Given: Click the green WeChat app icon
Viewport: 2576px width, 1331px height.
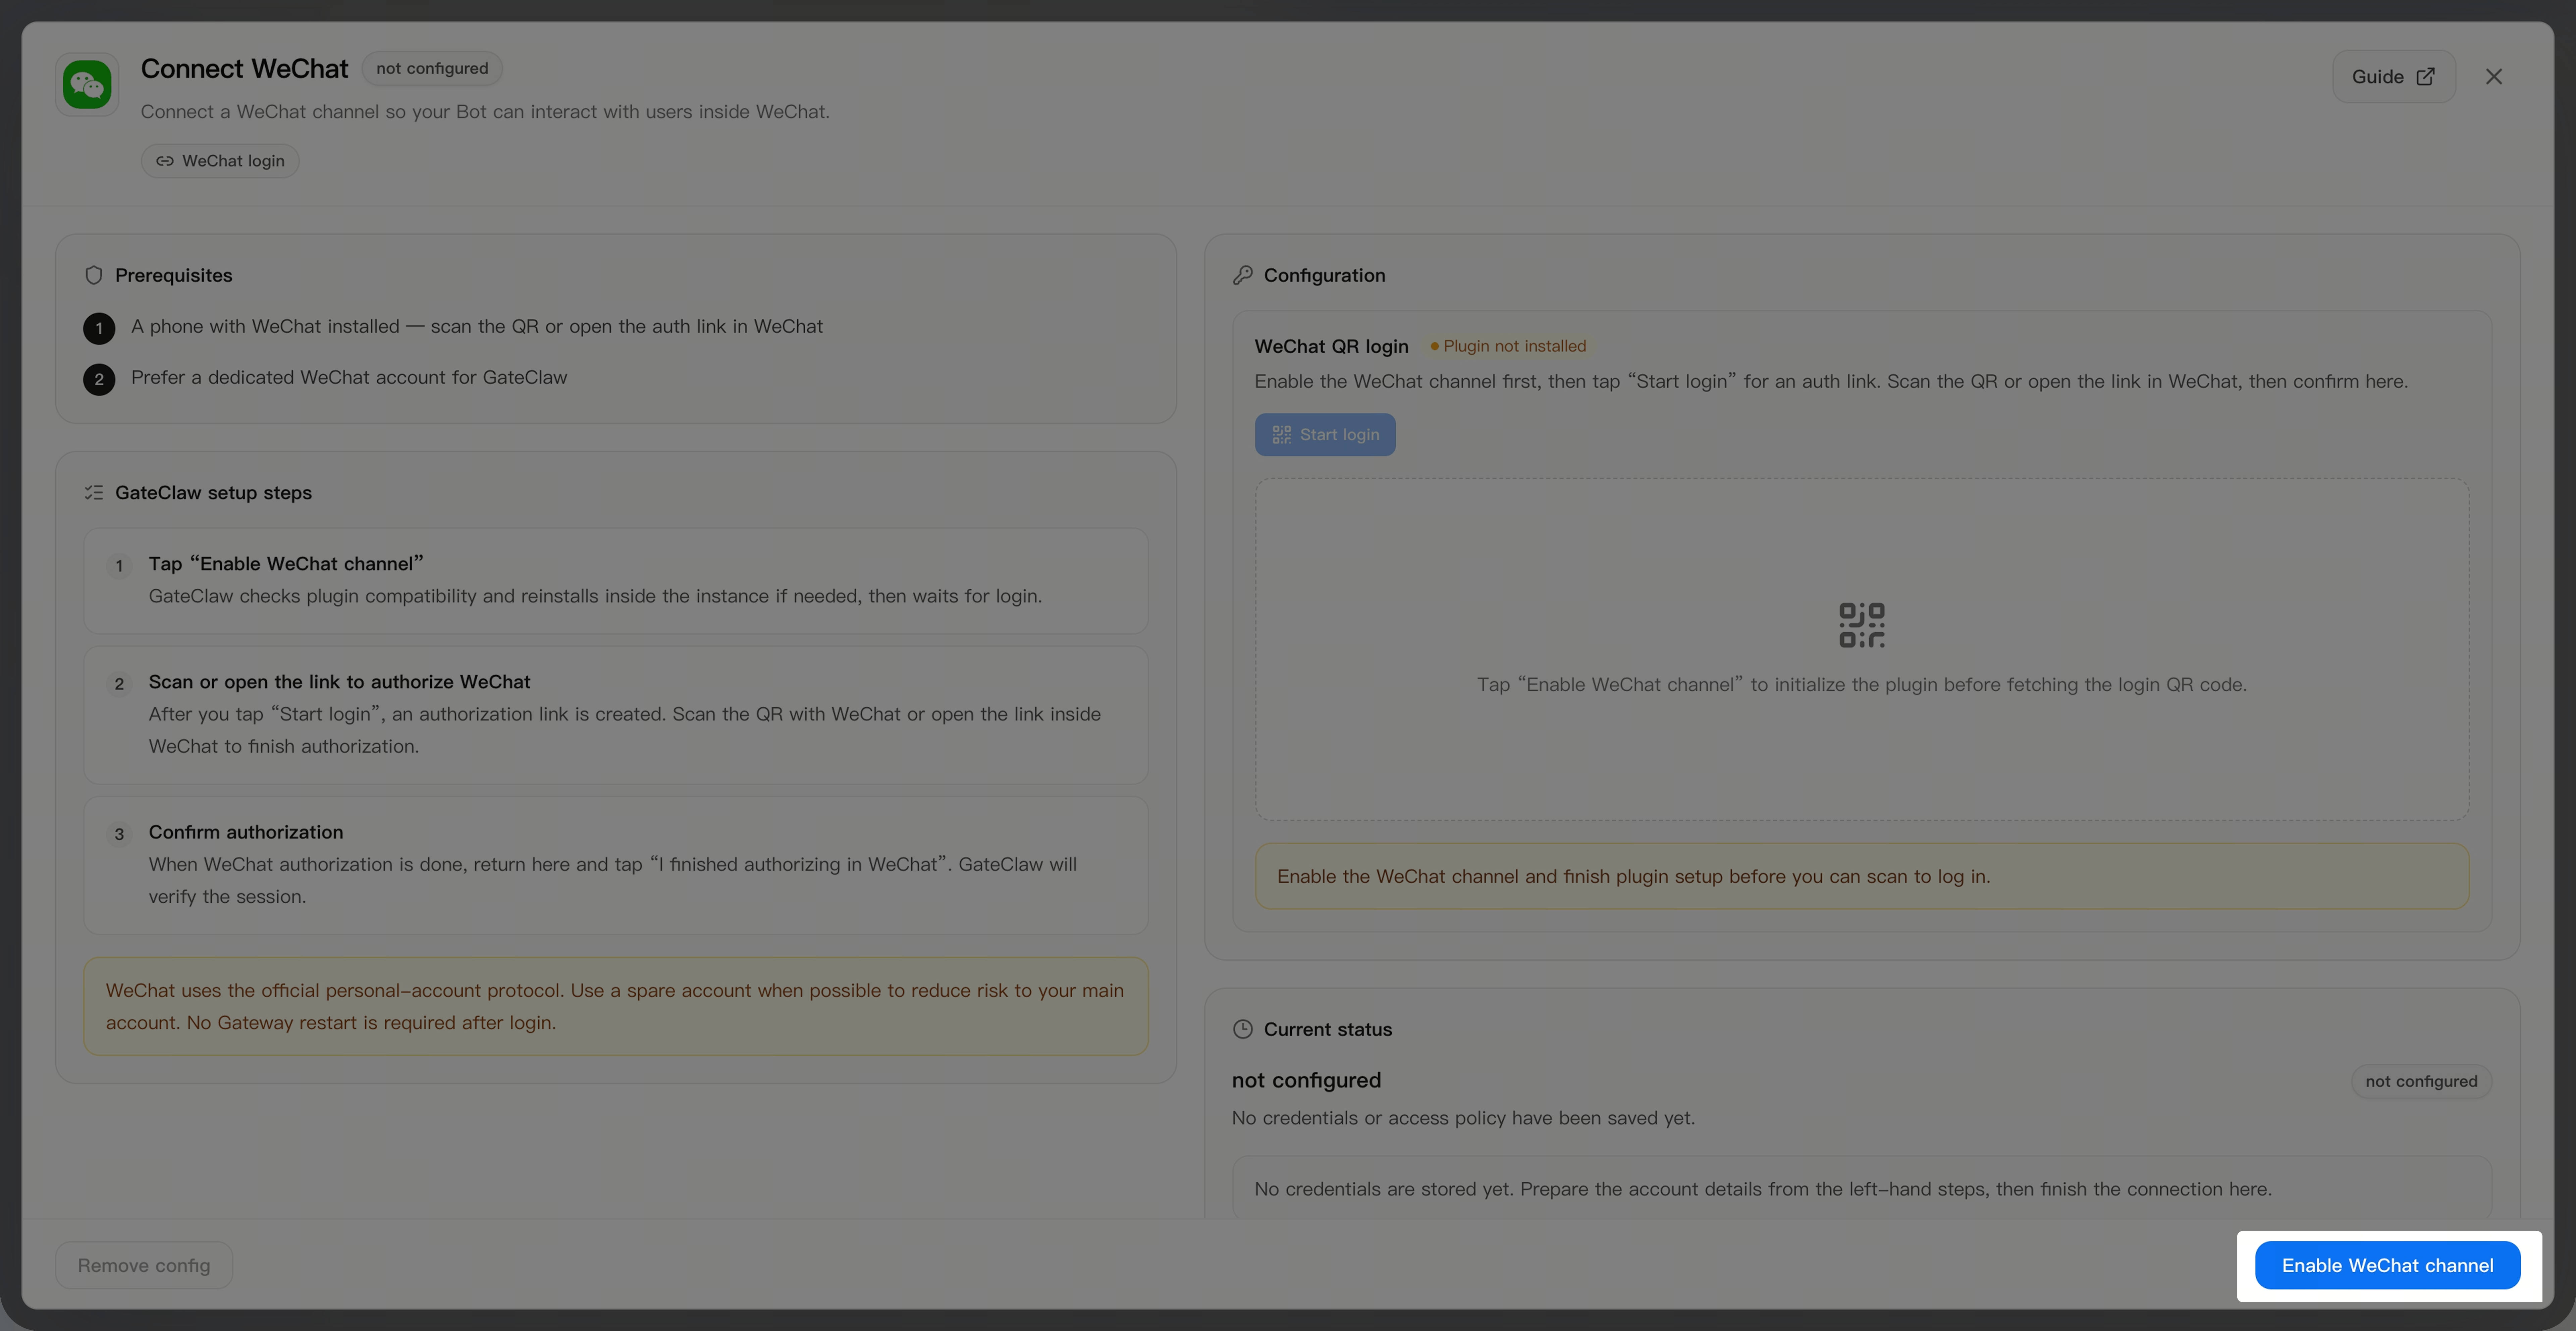Looking at the screenshot, I should pyautogui.click(x=87, y=85).
